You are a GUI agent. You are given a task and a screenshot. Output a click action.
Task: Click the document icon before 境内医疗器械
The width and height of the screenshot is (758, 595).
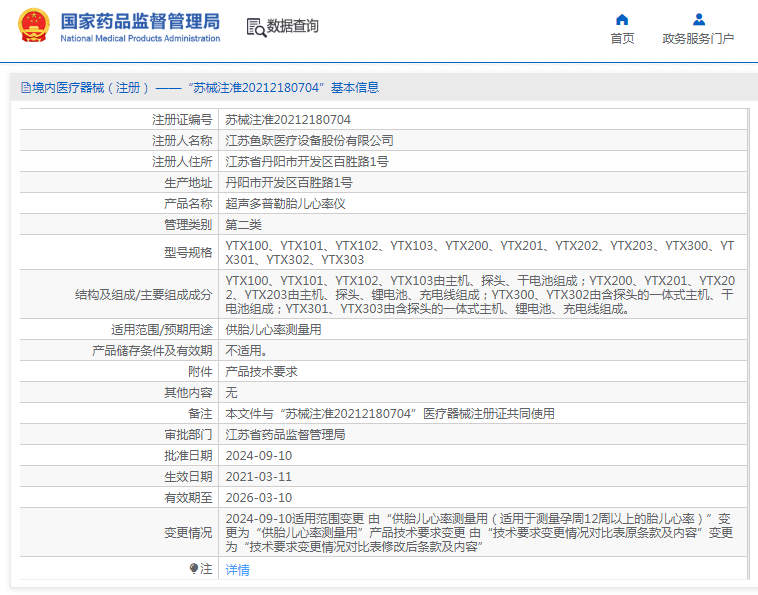click(26, 87)
